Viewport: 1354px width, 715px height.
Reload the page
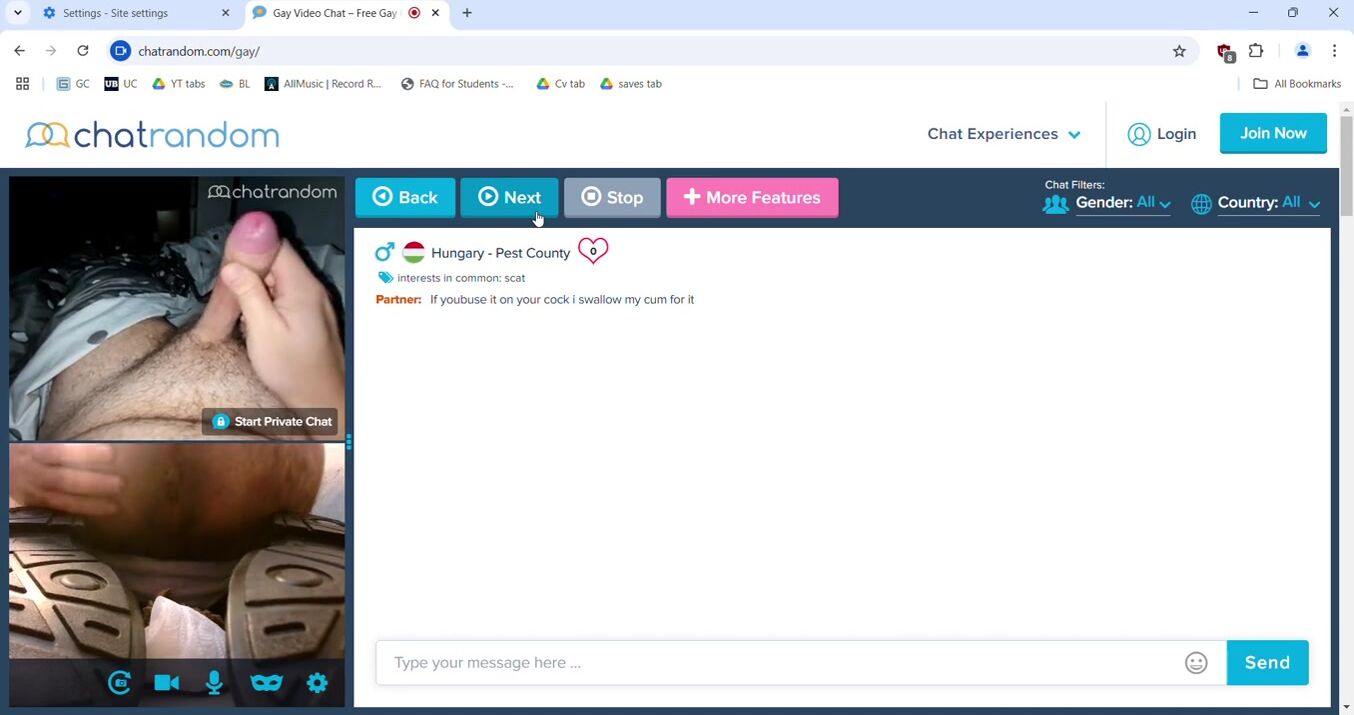pos(83,51)
